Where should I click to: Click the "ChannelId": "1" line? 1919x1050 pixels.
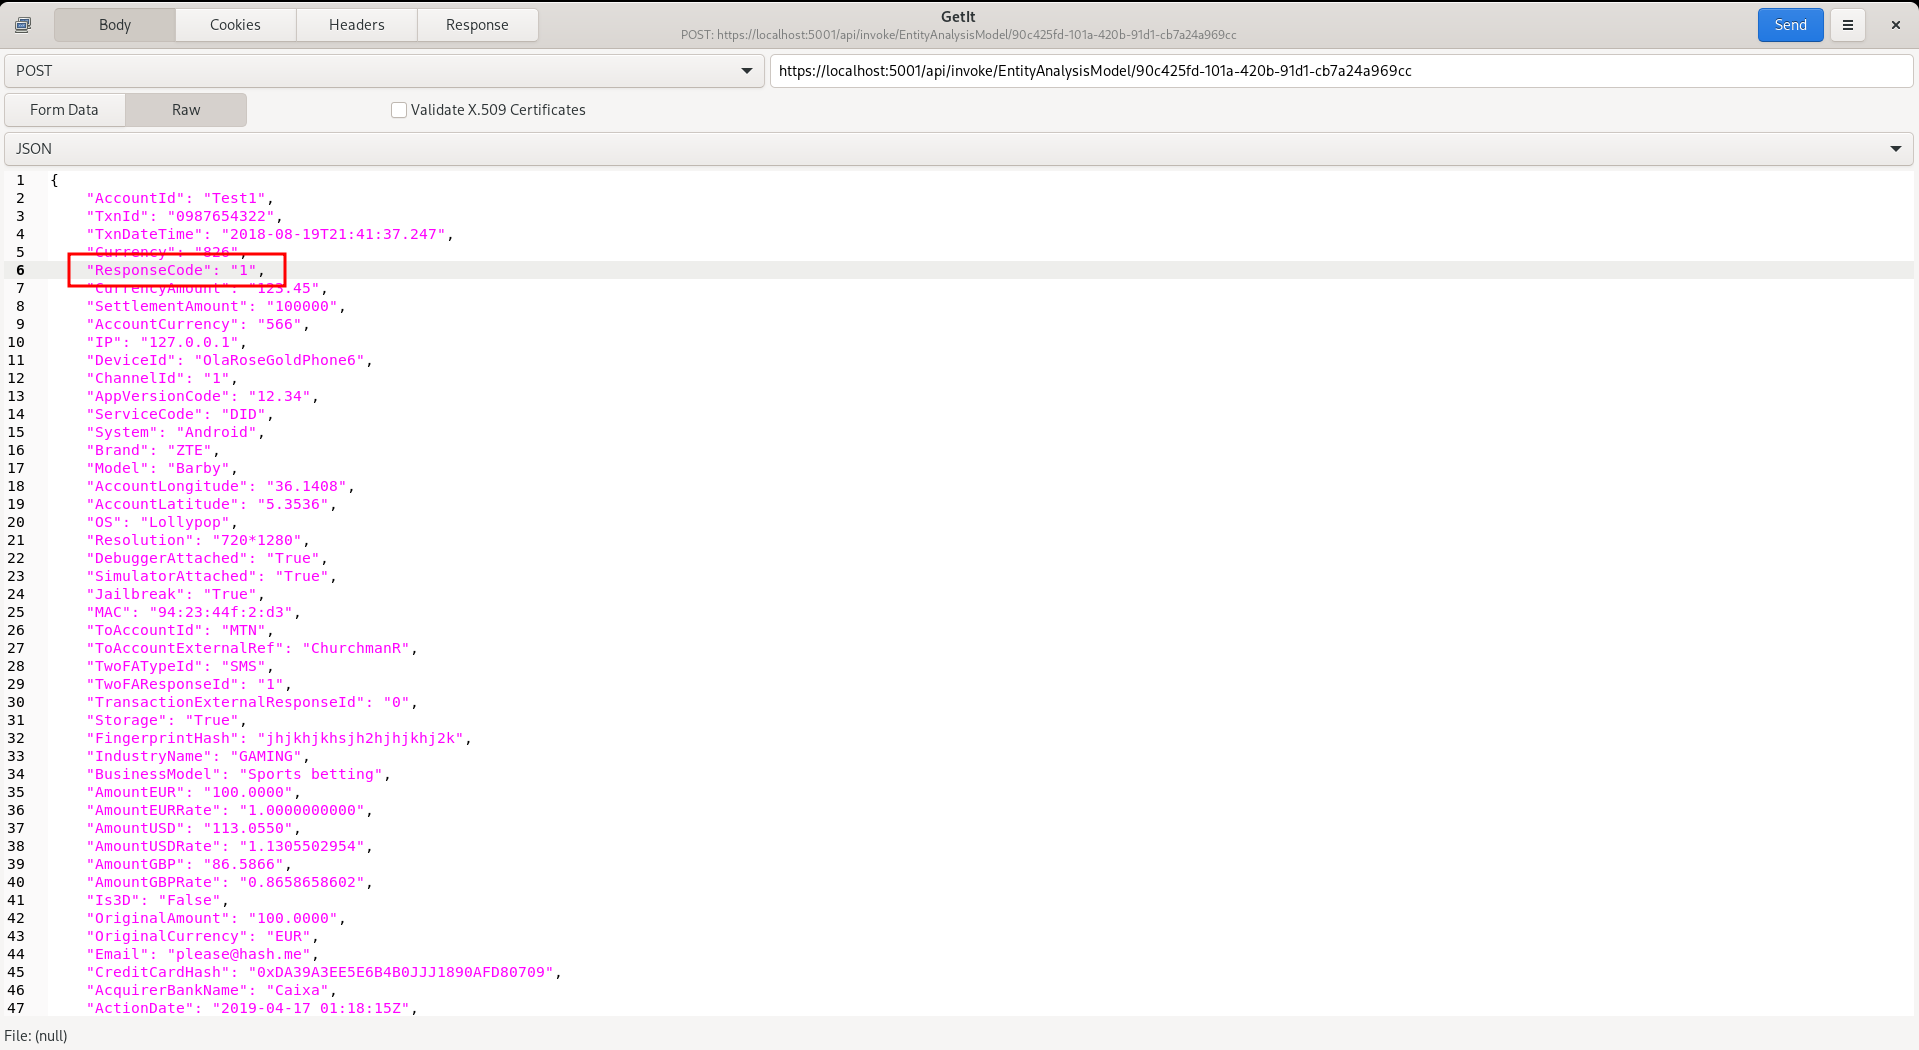tap(162, 378)
